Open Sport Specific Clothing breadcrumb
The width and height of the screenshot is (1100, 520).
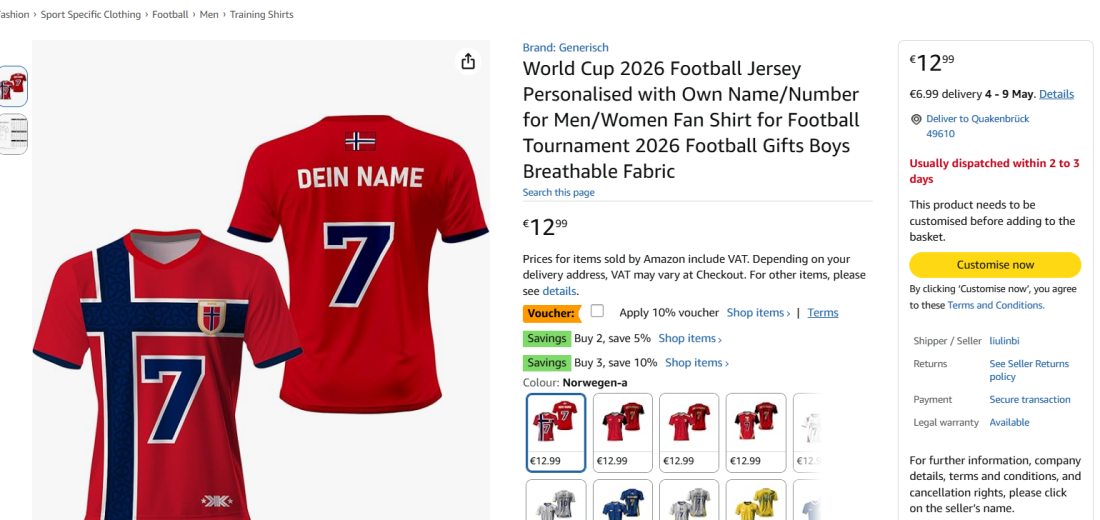91,15
